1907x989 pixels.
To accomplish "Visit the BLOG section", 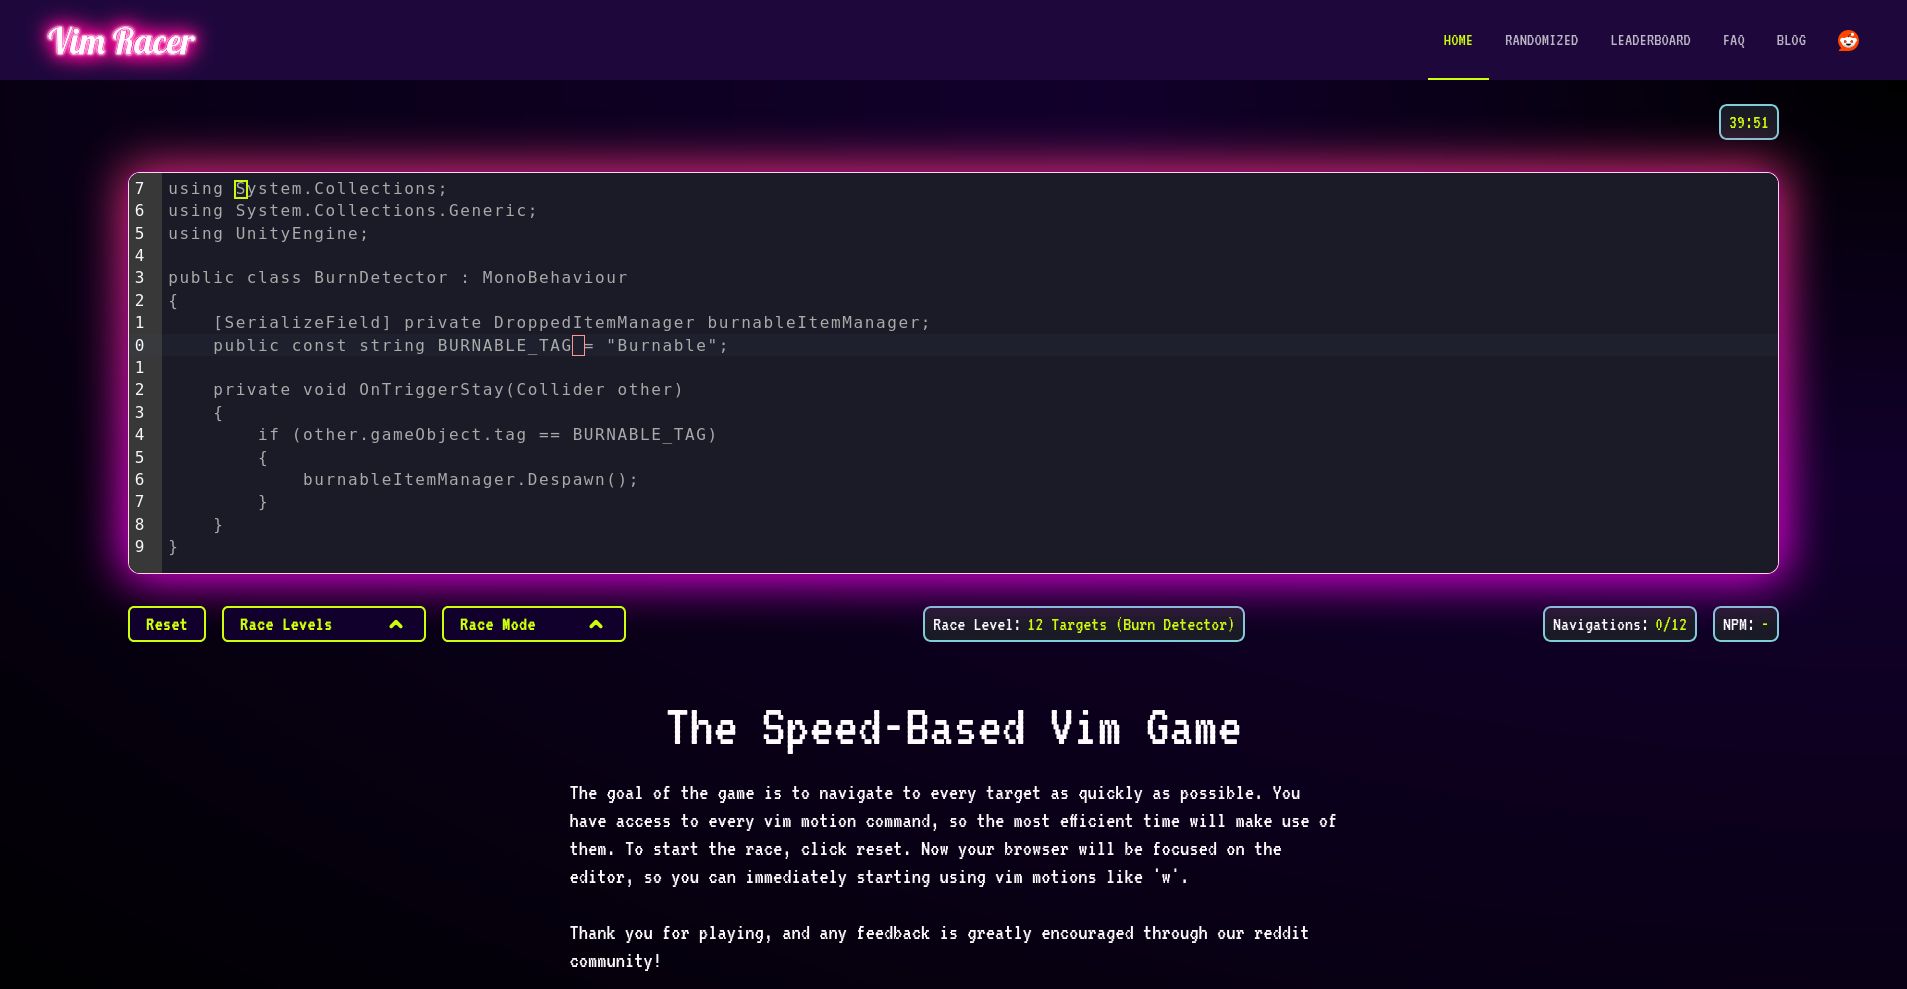I will (1791, 40).
